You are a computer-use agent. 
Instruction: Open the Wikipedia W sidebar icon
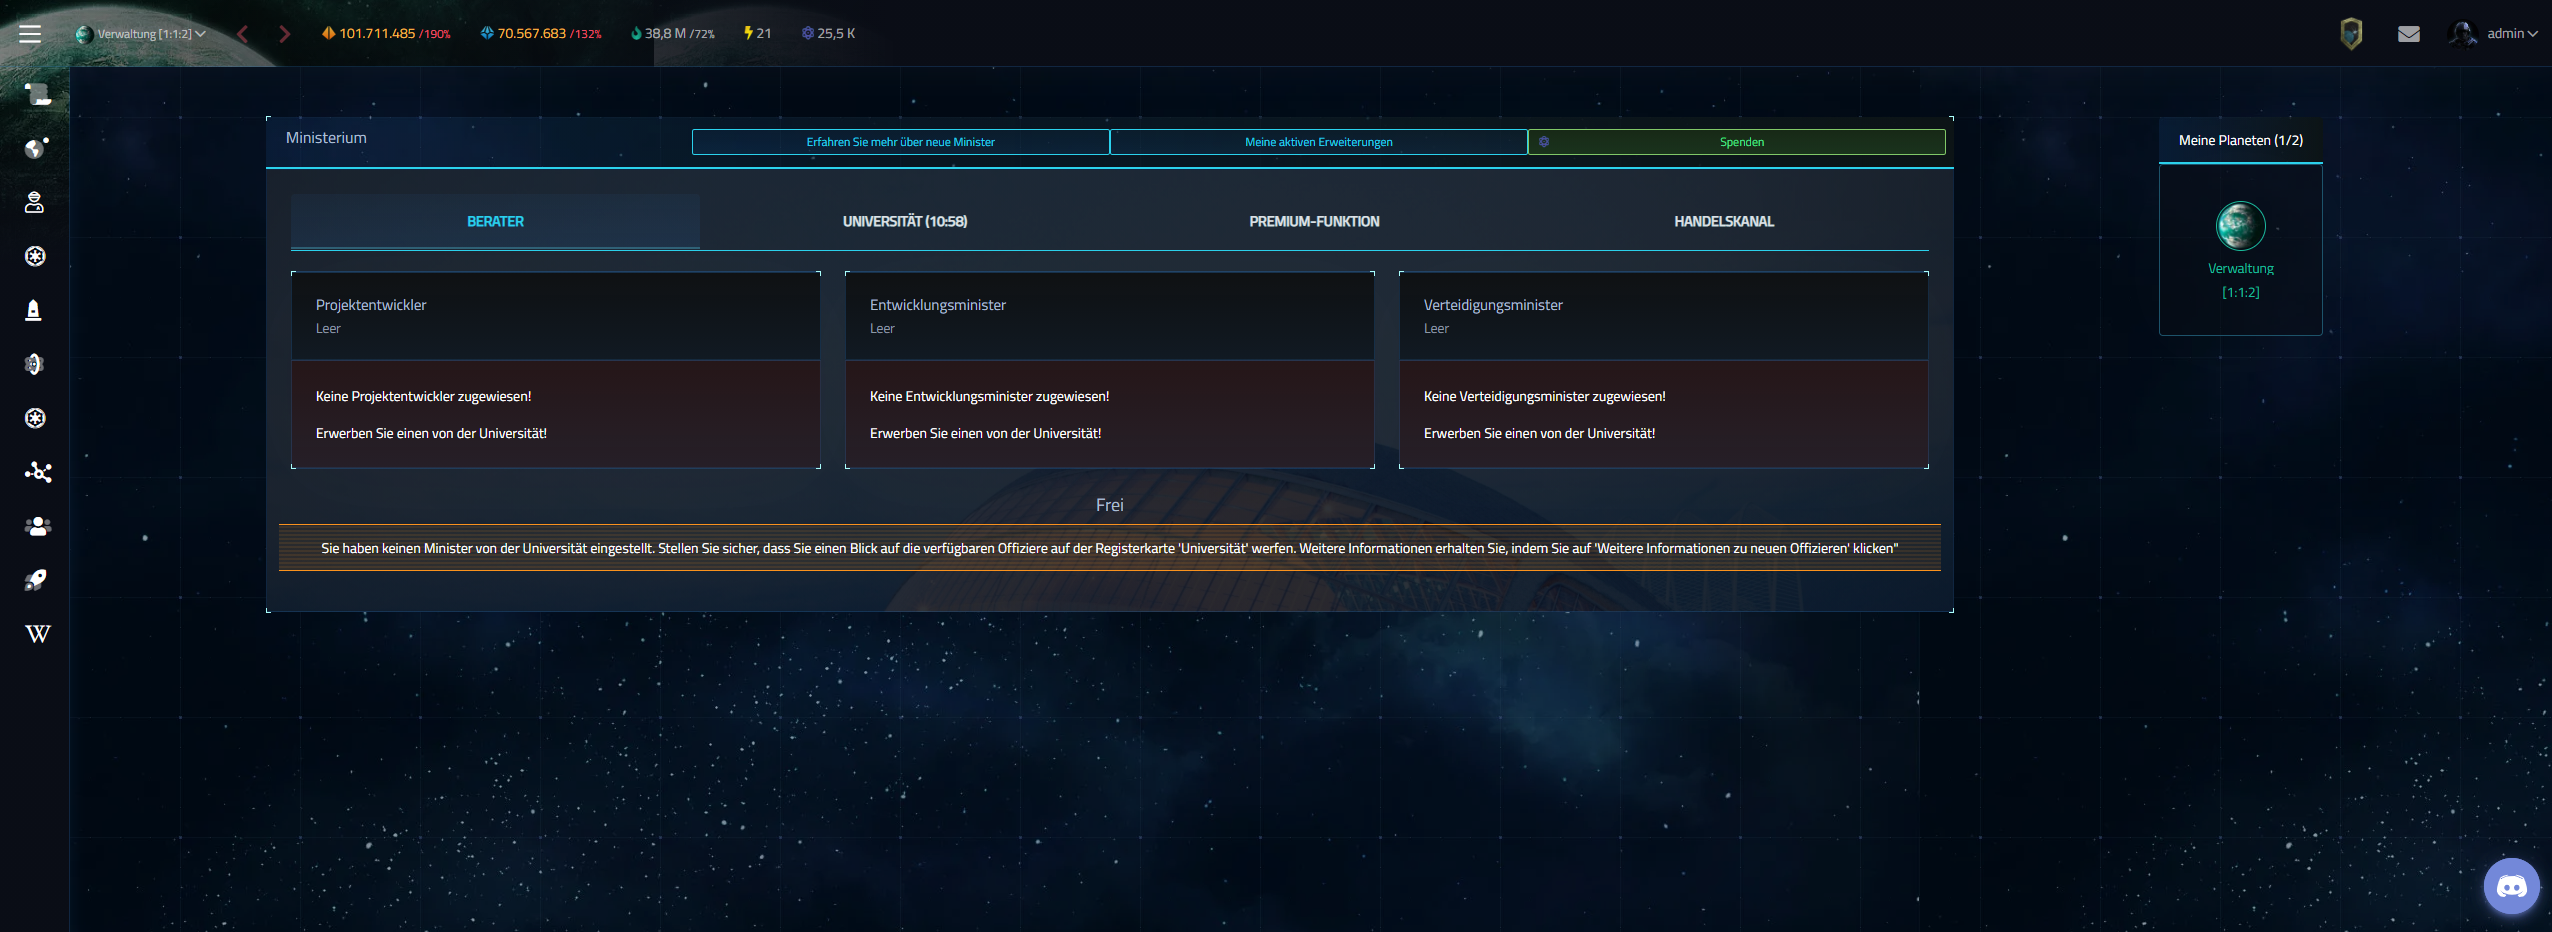pos(37,634)
